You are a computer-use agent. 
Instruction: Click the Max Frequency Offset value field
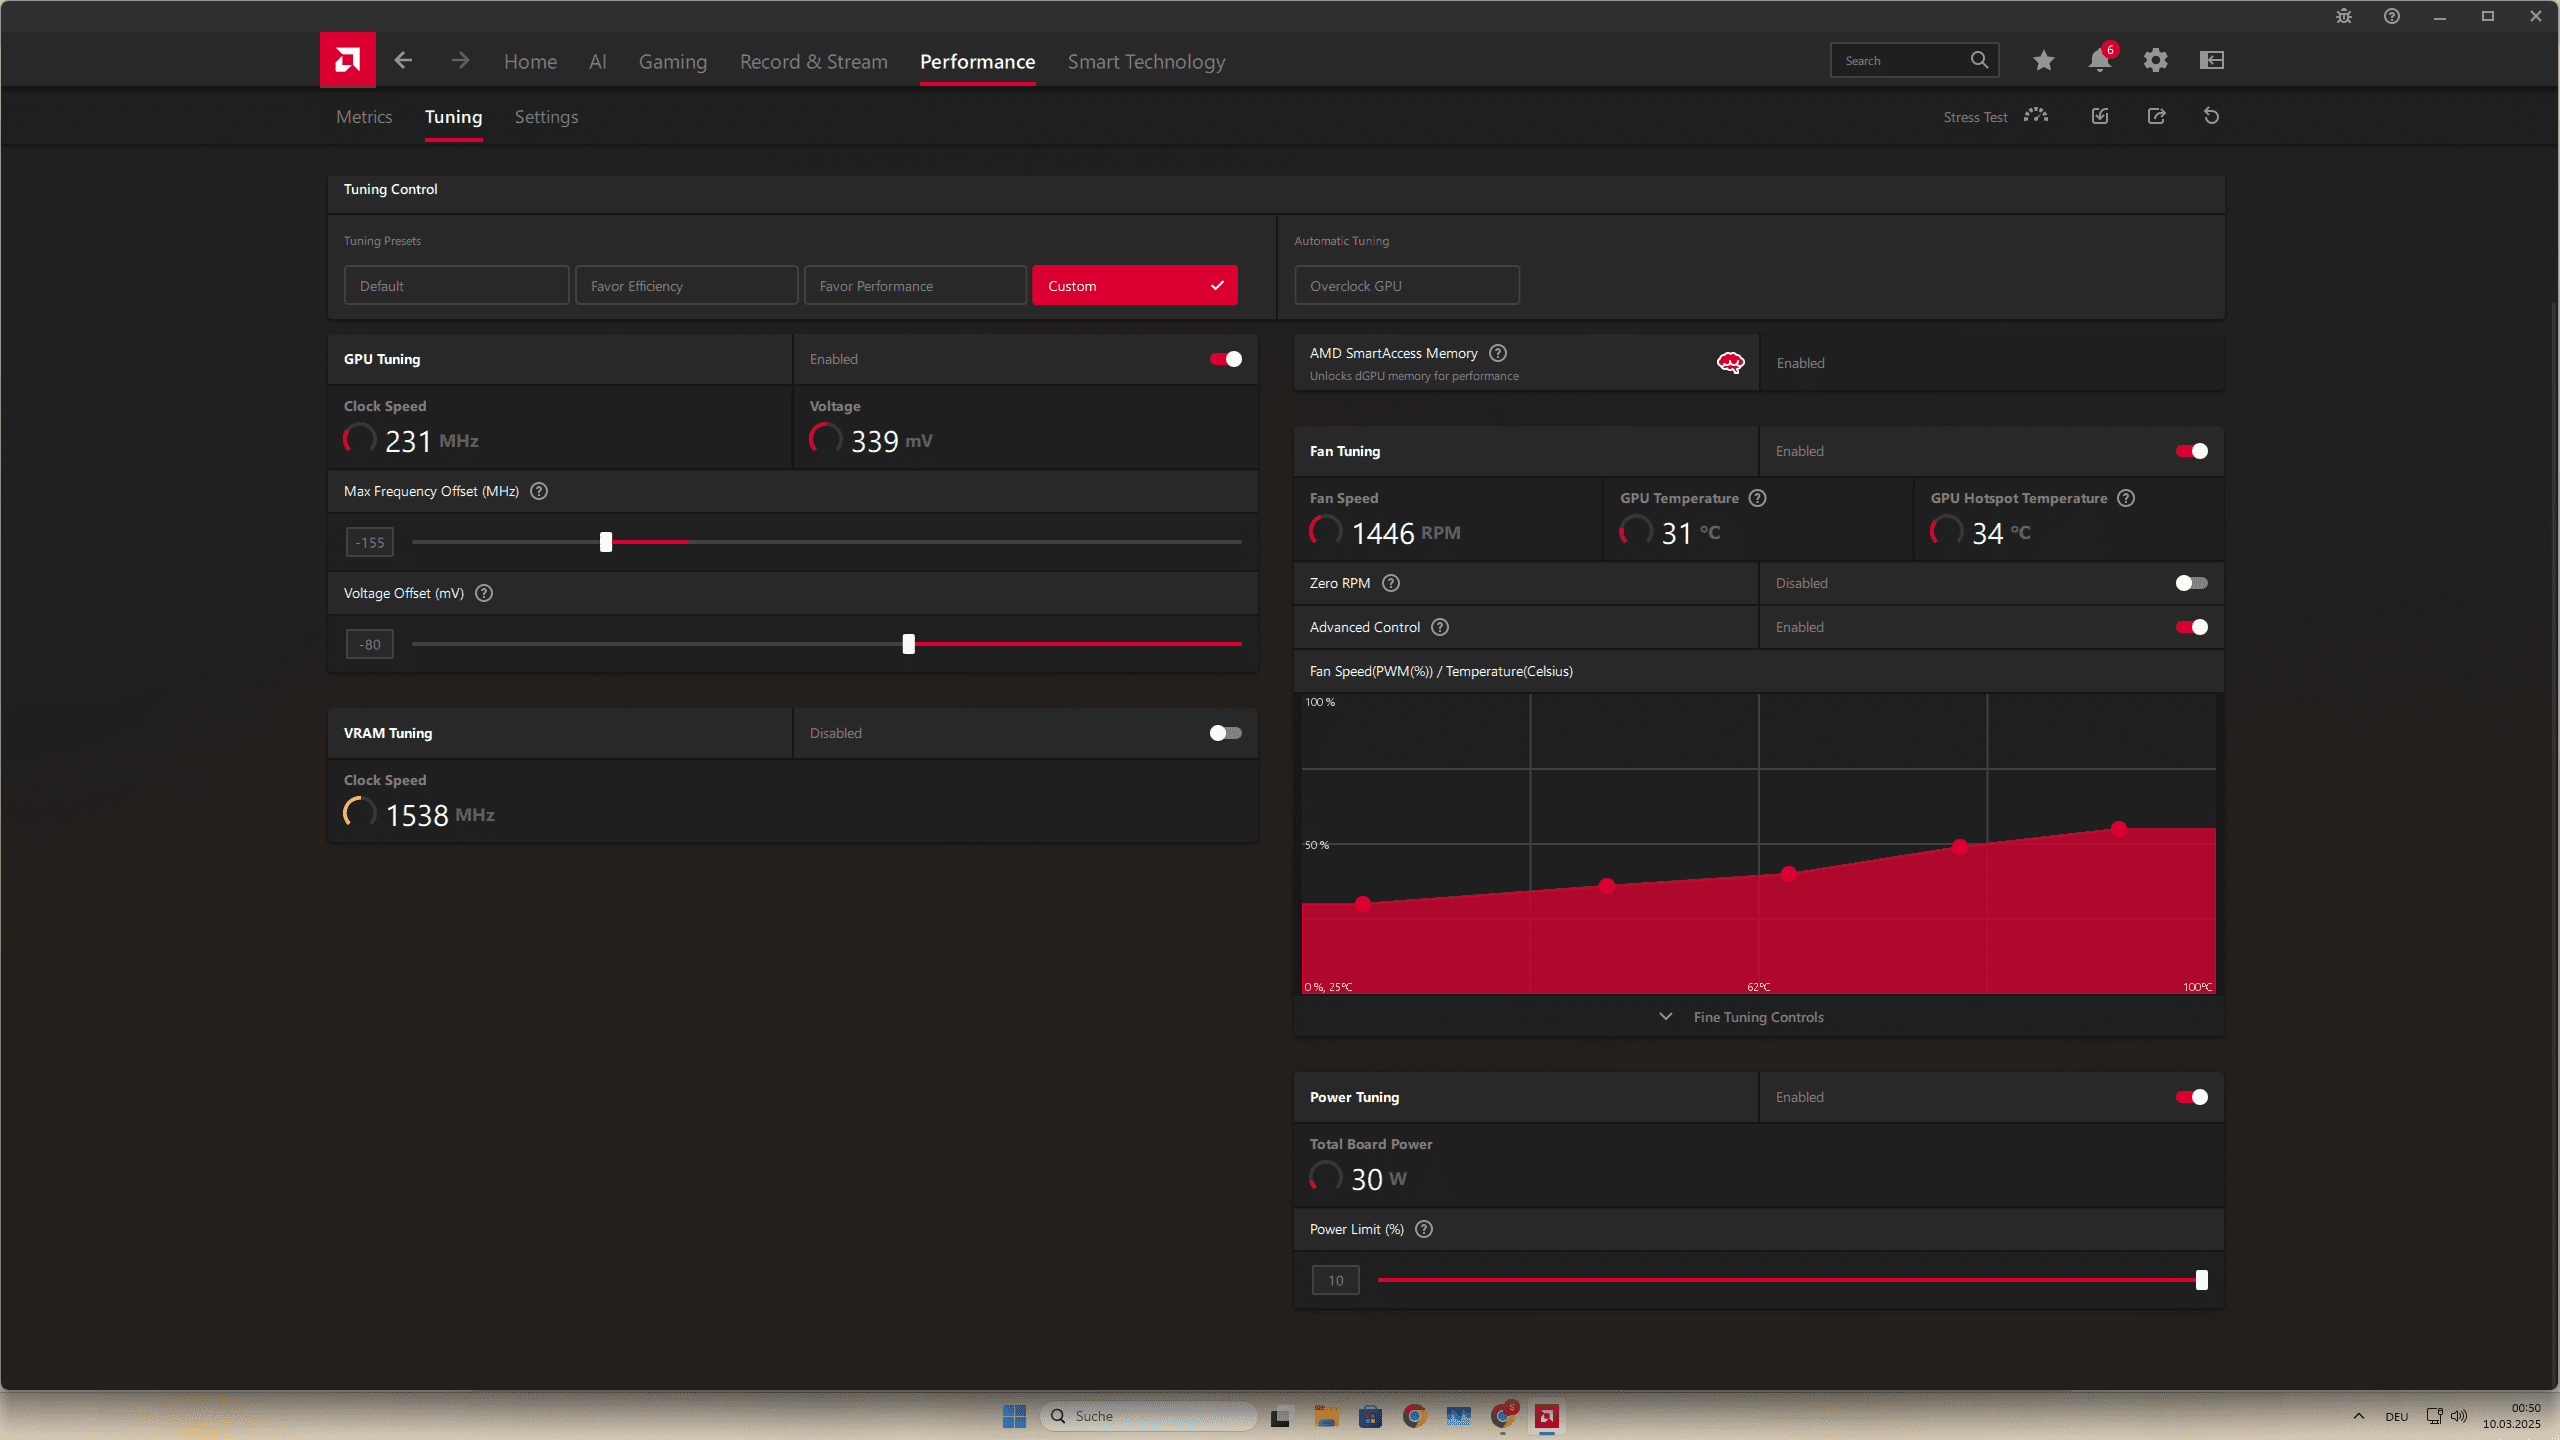[370, 542]
